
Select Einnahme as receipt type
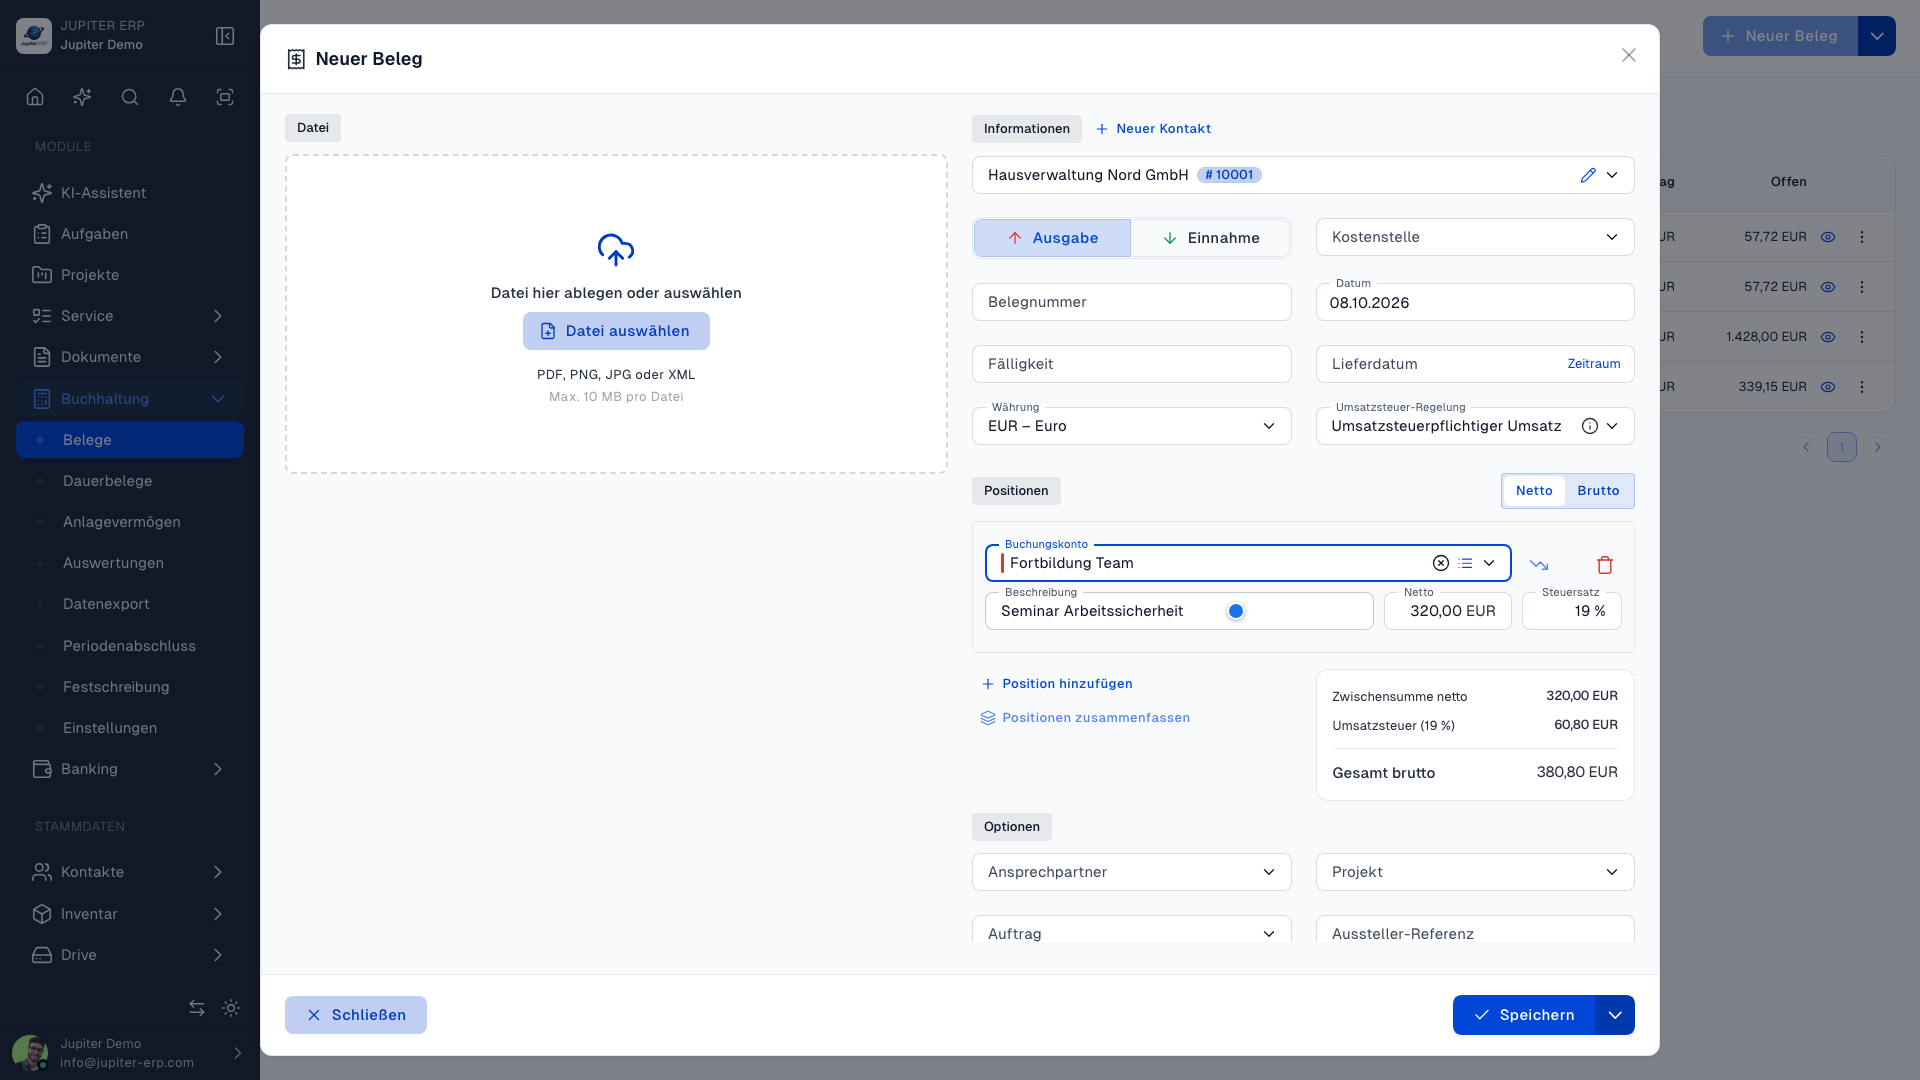(1210, 238)
